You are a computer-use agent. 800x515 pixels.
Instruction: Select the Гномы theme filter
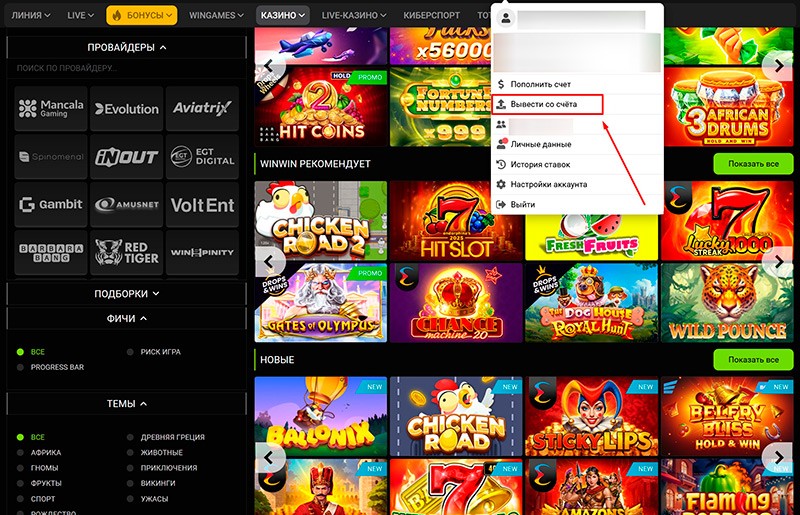[x=38, y=468]
